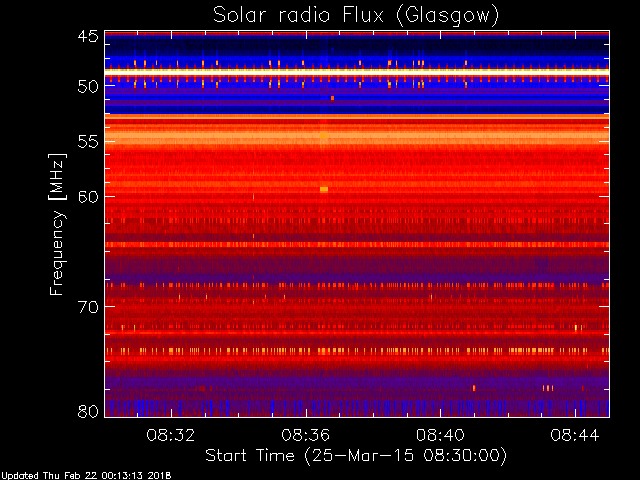The height and width of the screenshot is (480, 640).
Task: Click the orange blob at 60 MHz near 08:36
Action: pyautogui.click(x=324, y=189)
